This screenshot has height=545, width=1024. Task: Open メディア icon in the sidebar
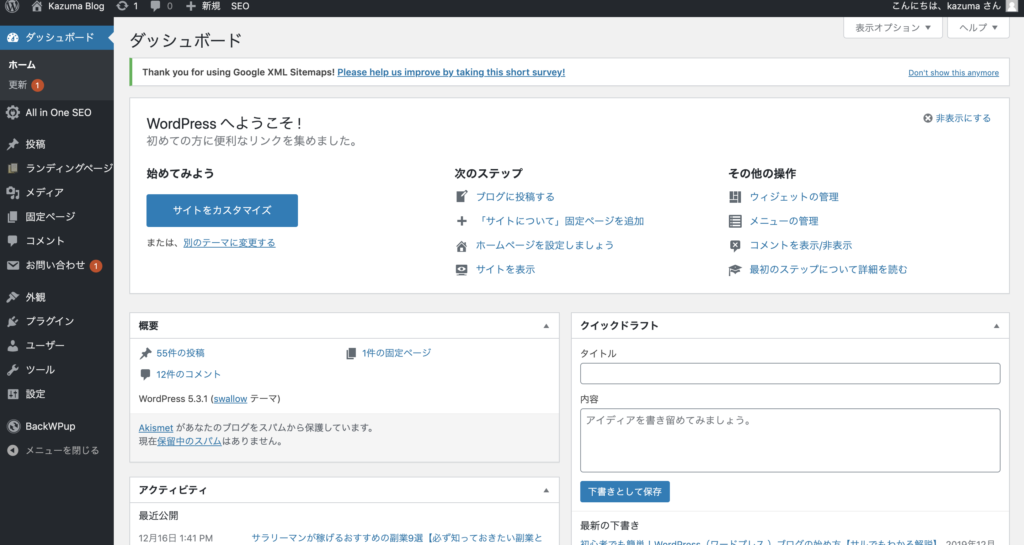[12, 193]
